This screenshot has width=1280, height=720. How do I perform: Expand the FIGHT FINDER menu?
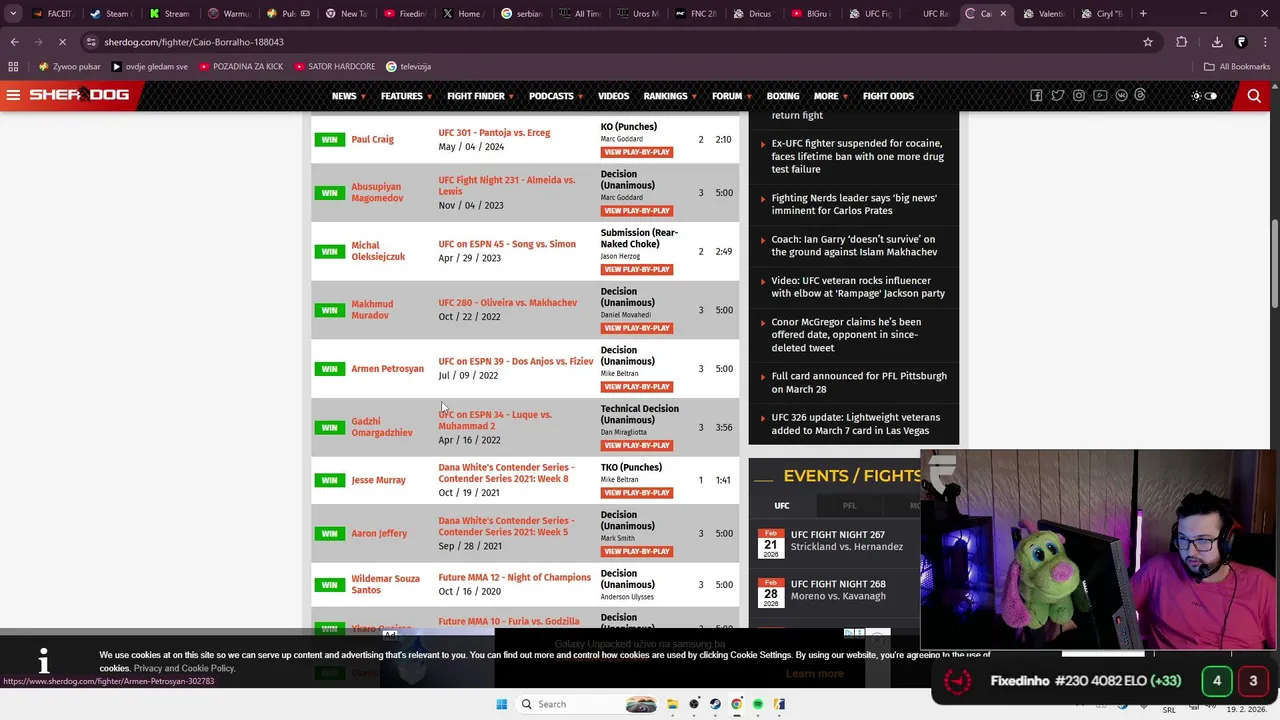(480, 96)
